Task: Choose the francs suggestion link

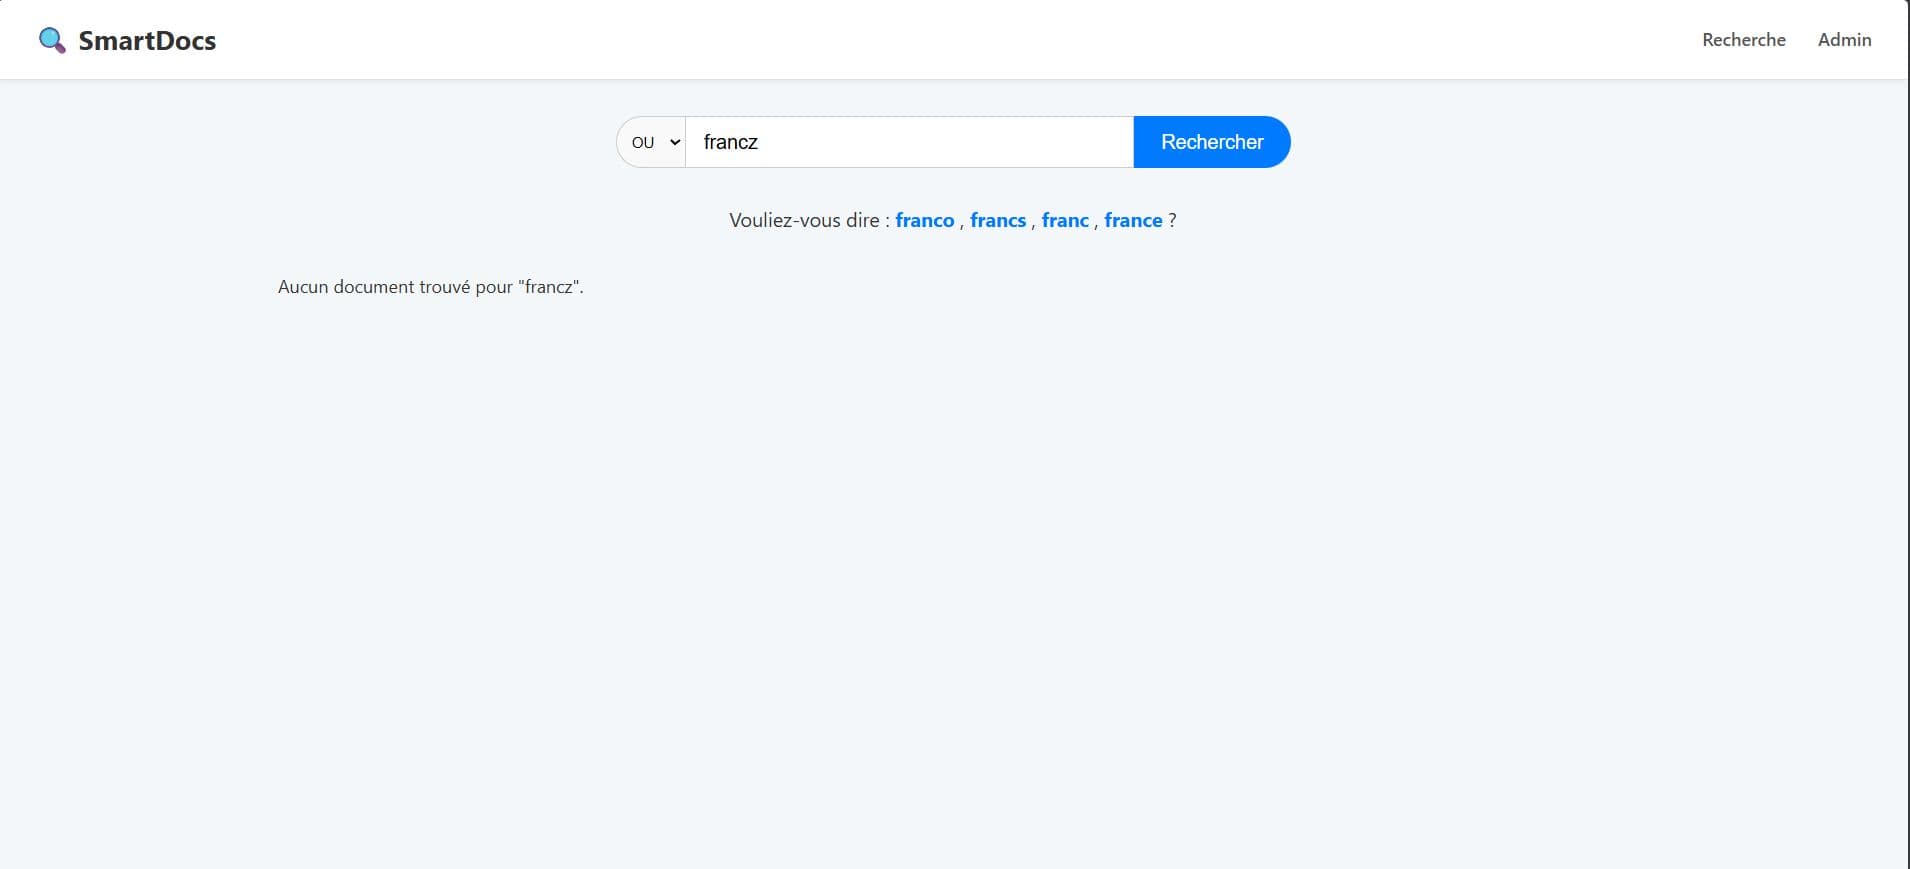Action: tap(998, 220)
